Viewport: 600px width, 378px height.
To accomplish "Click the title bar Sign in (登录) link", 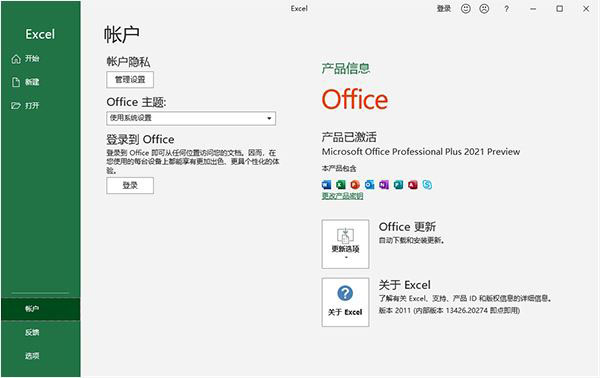I will pos(444,9).
